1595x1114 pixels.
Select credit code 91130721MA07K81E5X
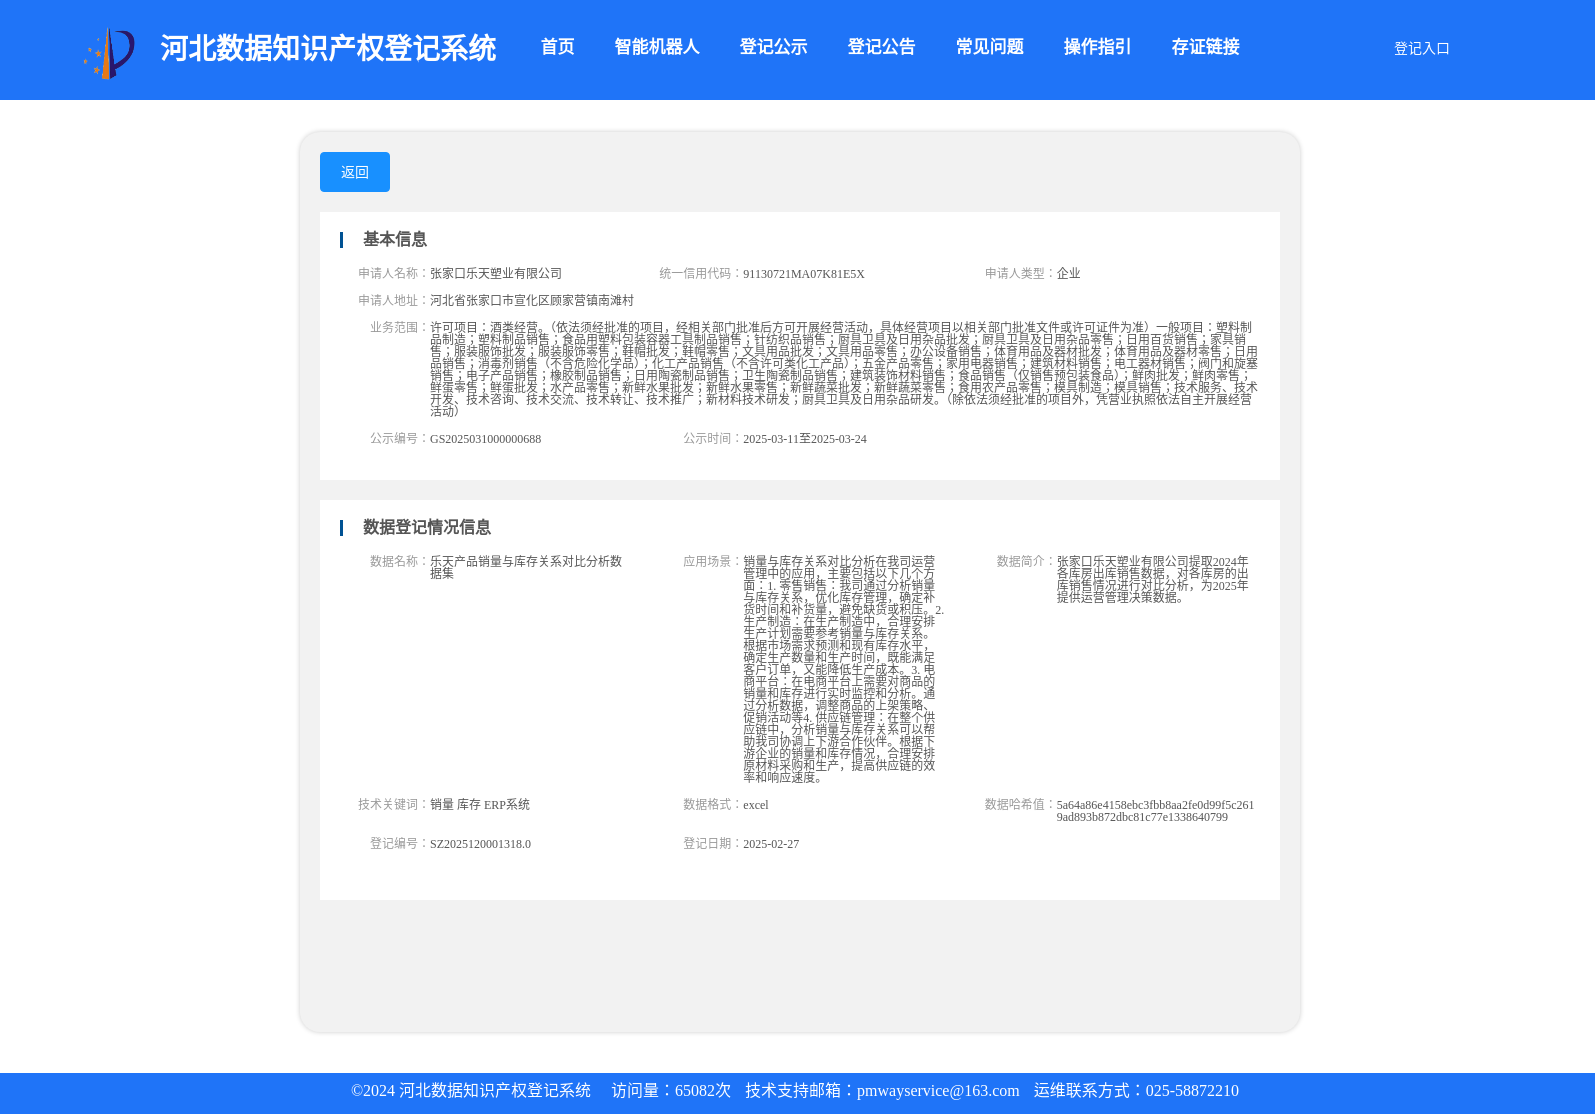tap(804, 273)
